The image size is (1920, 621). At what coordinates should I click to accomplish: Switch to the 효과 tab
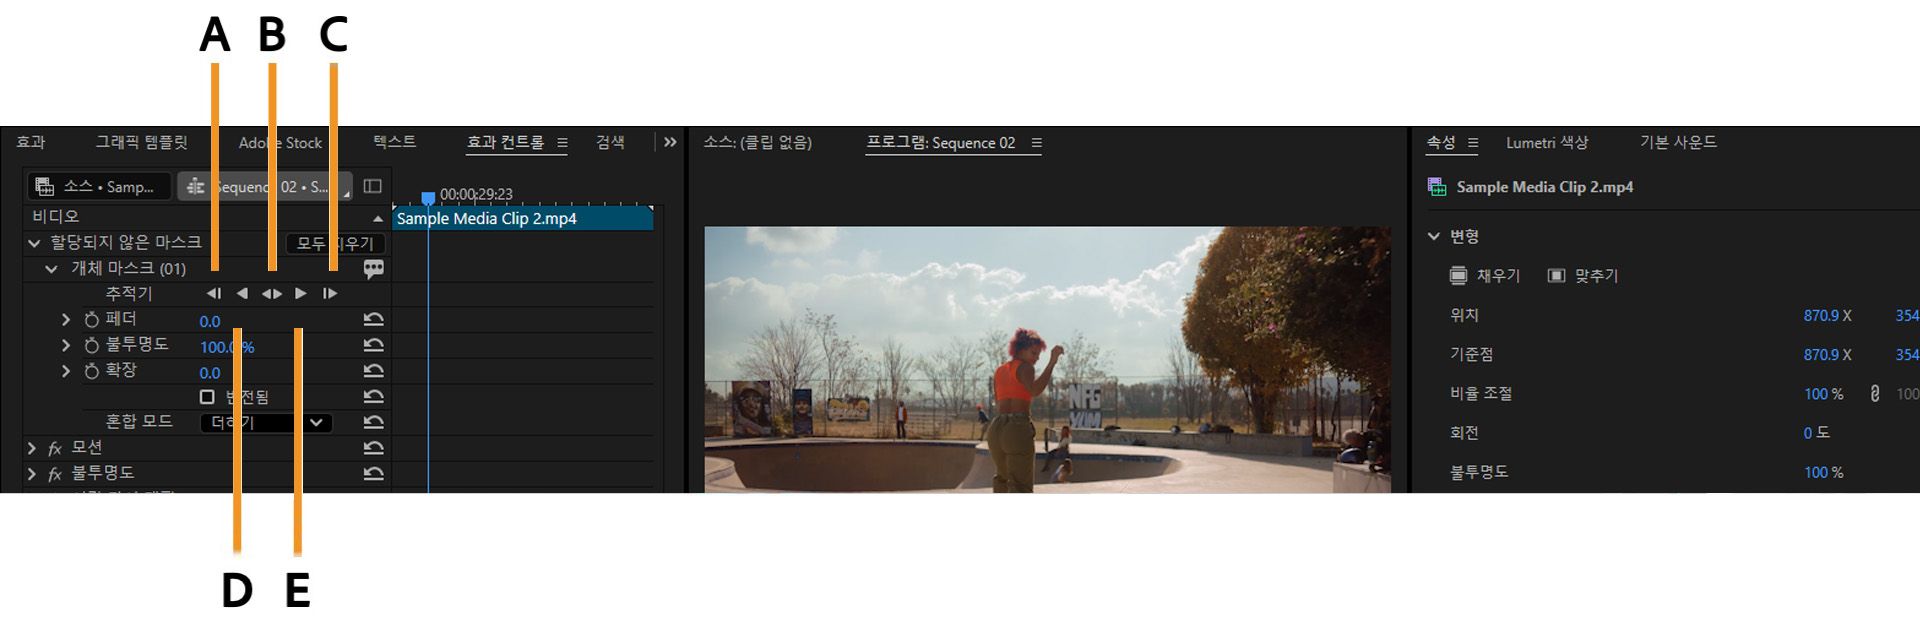(x=31, y=142)
